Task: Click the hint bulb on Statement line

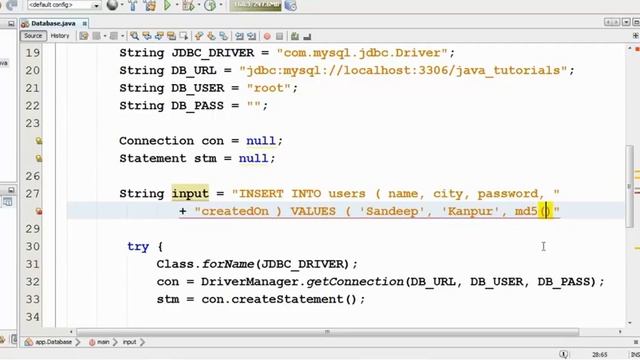Action: (x=38, y=158)
